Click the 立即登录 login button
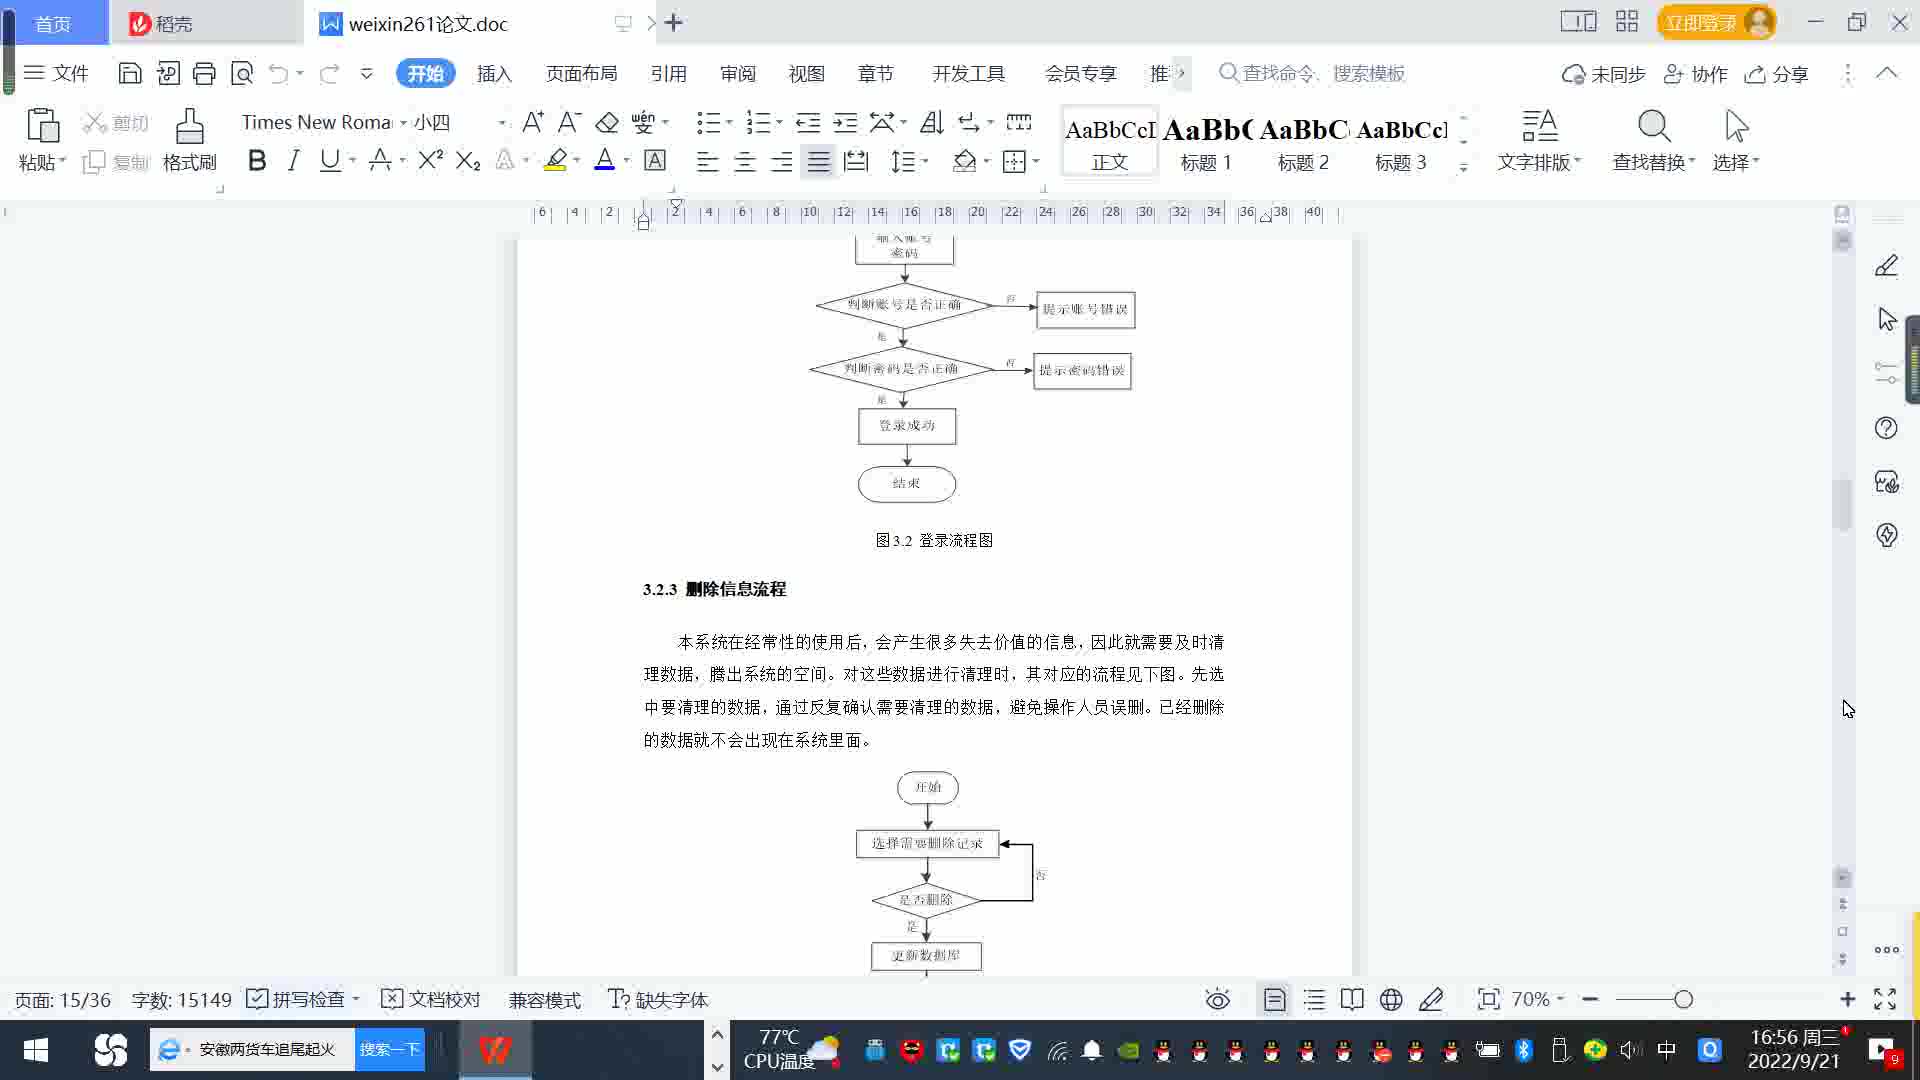 point(1700,22)
